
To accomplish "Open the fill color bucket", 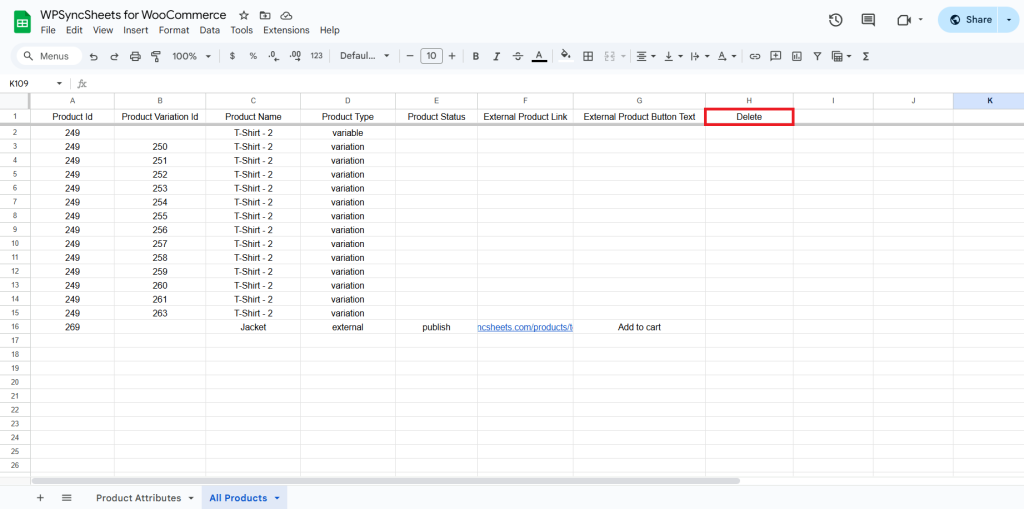I will tap(566, 56).
